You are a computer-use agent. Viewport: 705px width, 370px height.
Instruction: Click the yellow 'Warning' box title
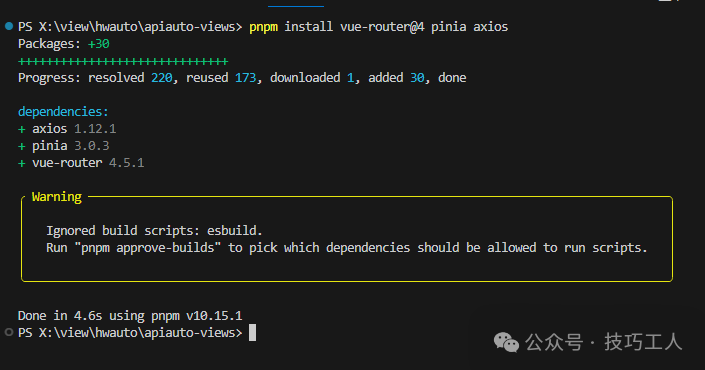(x=57, y=197)
